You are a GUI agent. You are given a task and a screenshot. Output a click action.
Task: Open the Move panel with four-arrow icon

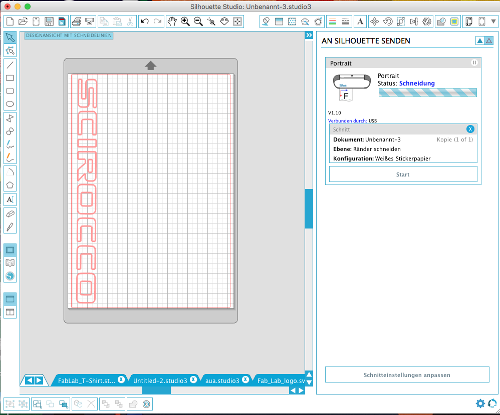click(x=374, y=22)
